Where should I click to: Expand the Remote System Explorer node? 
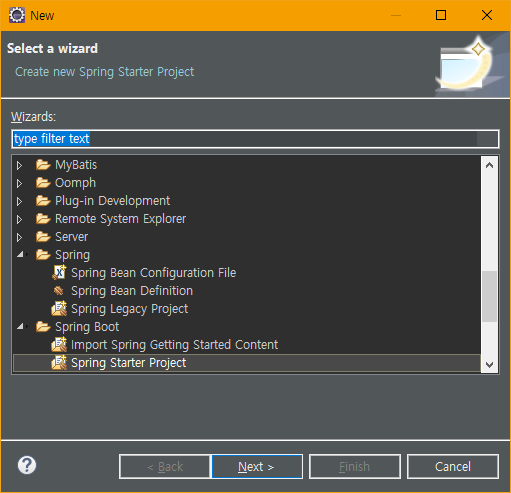tap(19, 219)
